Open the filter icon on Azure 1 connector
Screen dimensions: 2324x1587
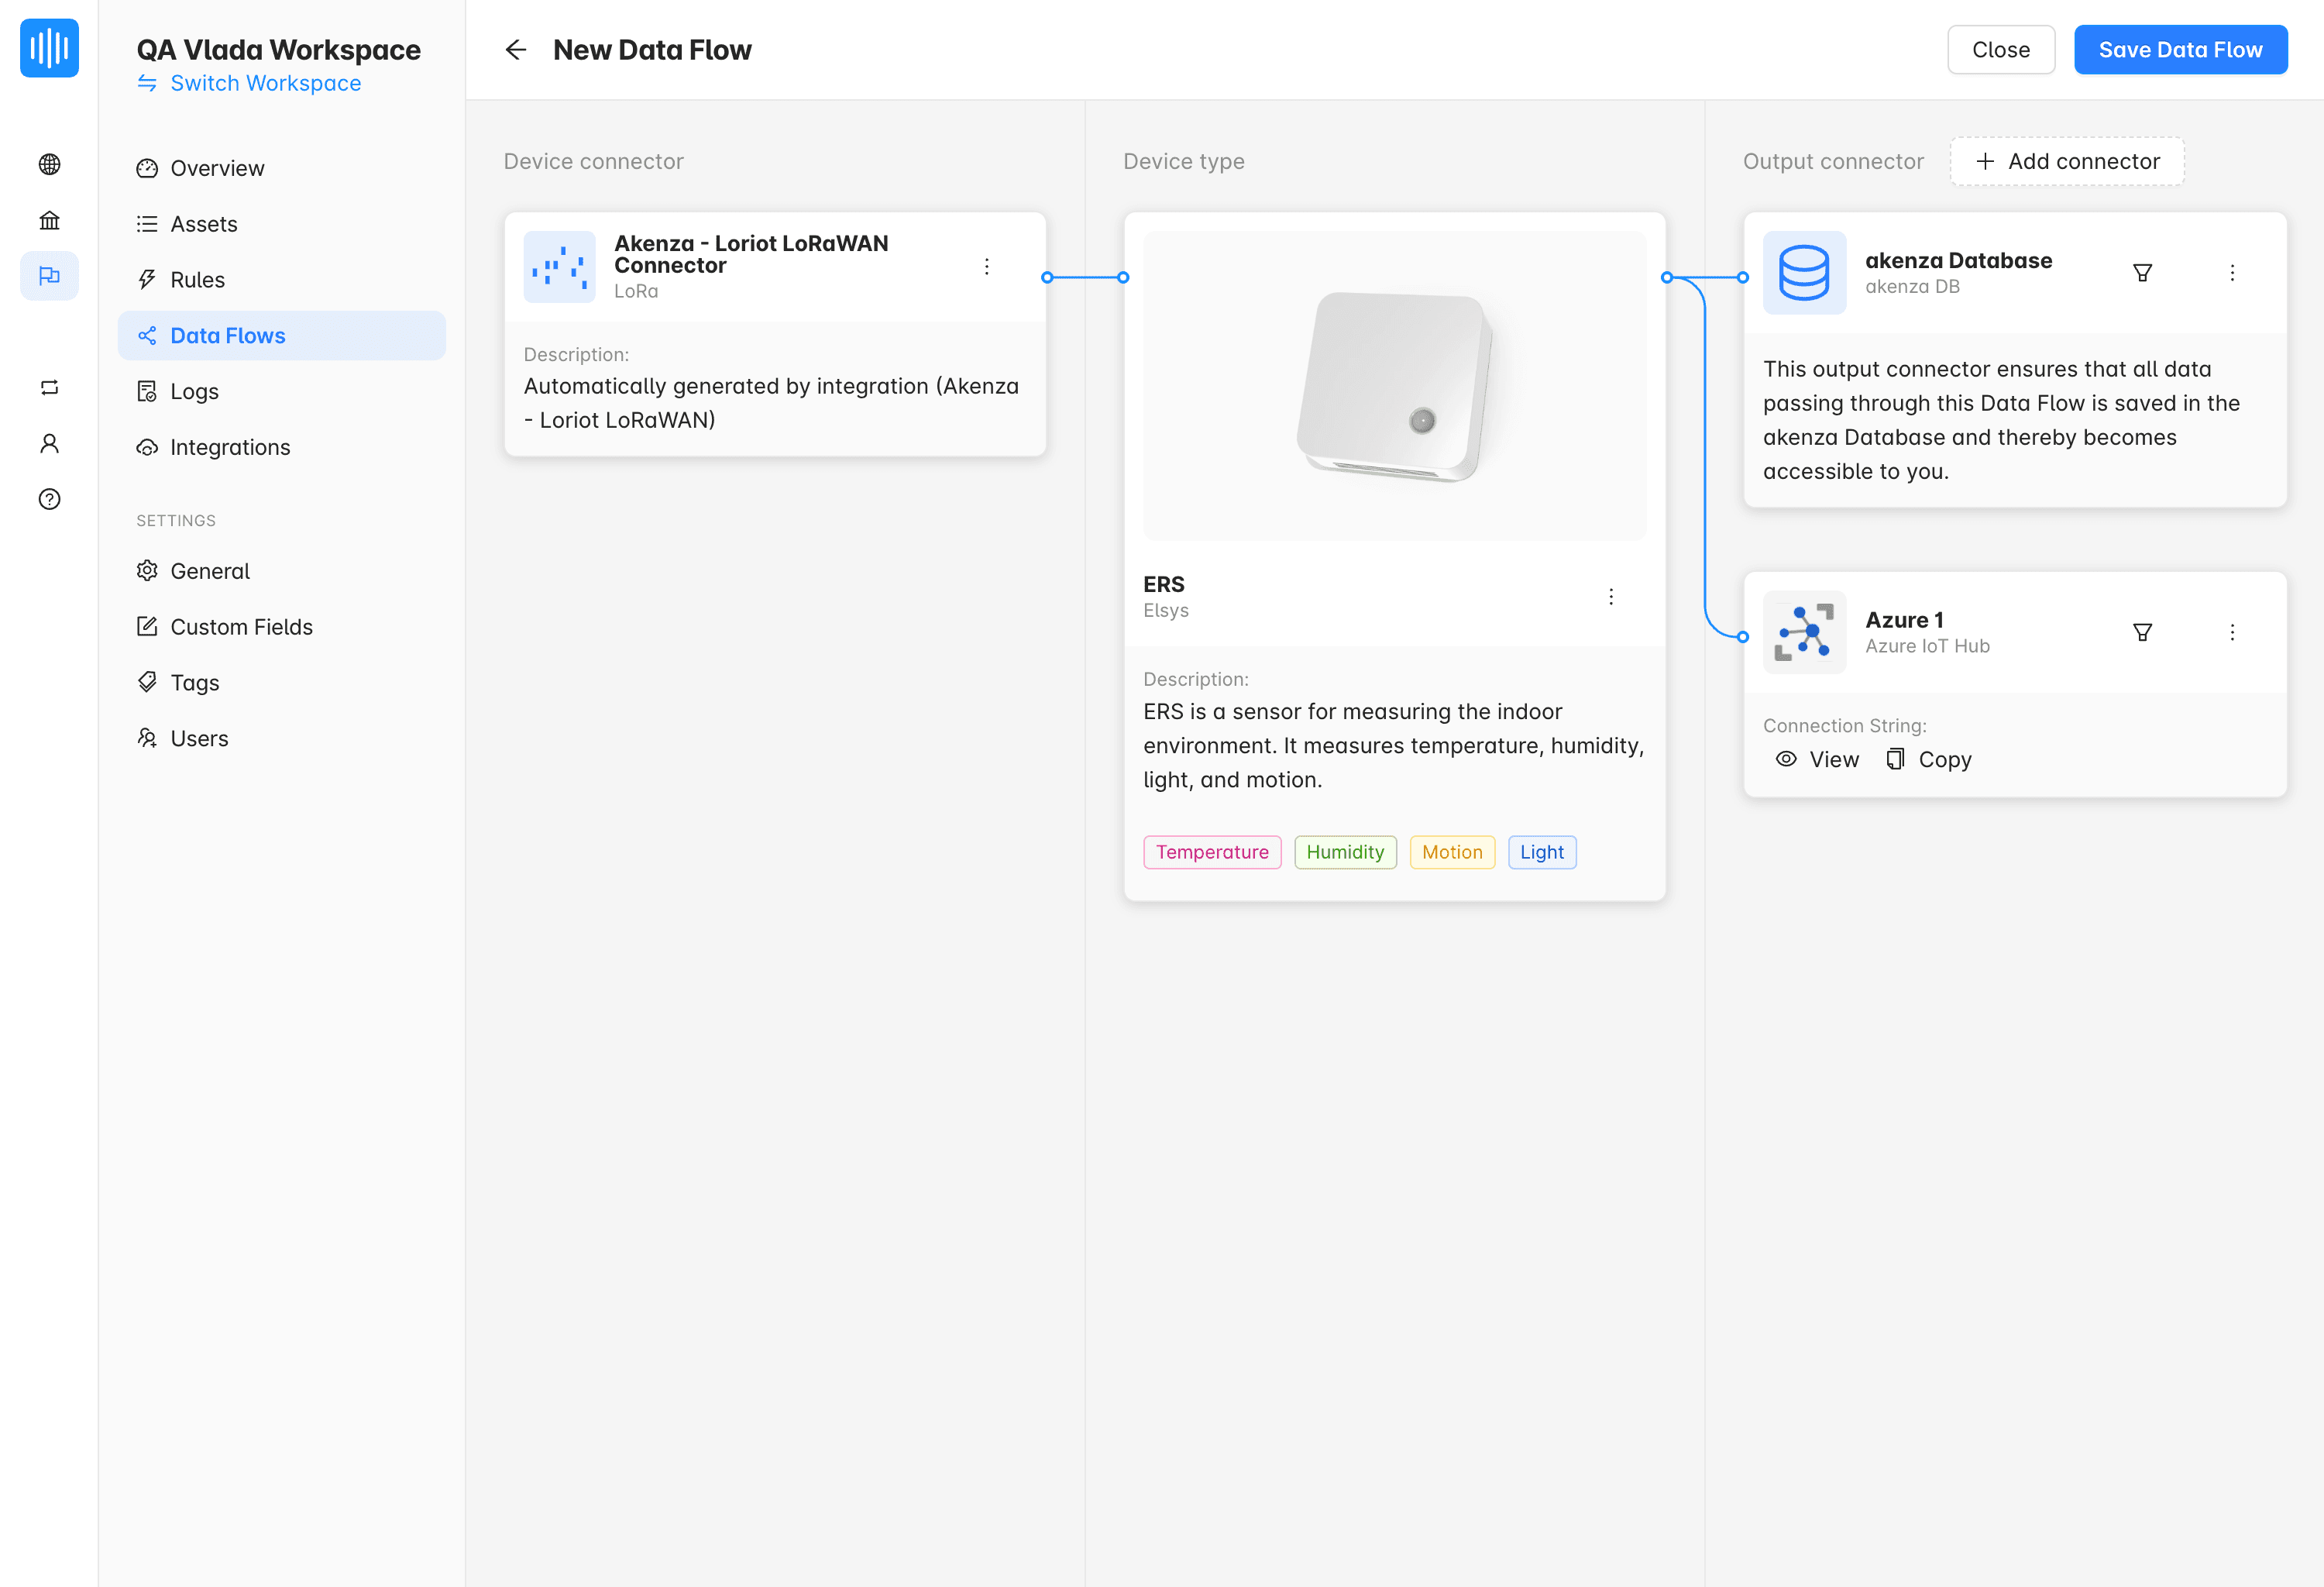(x=2143, y=631)
